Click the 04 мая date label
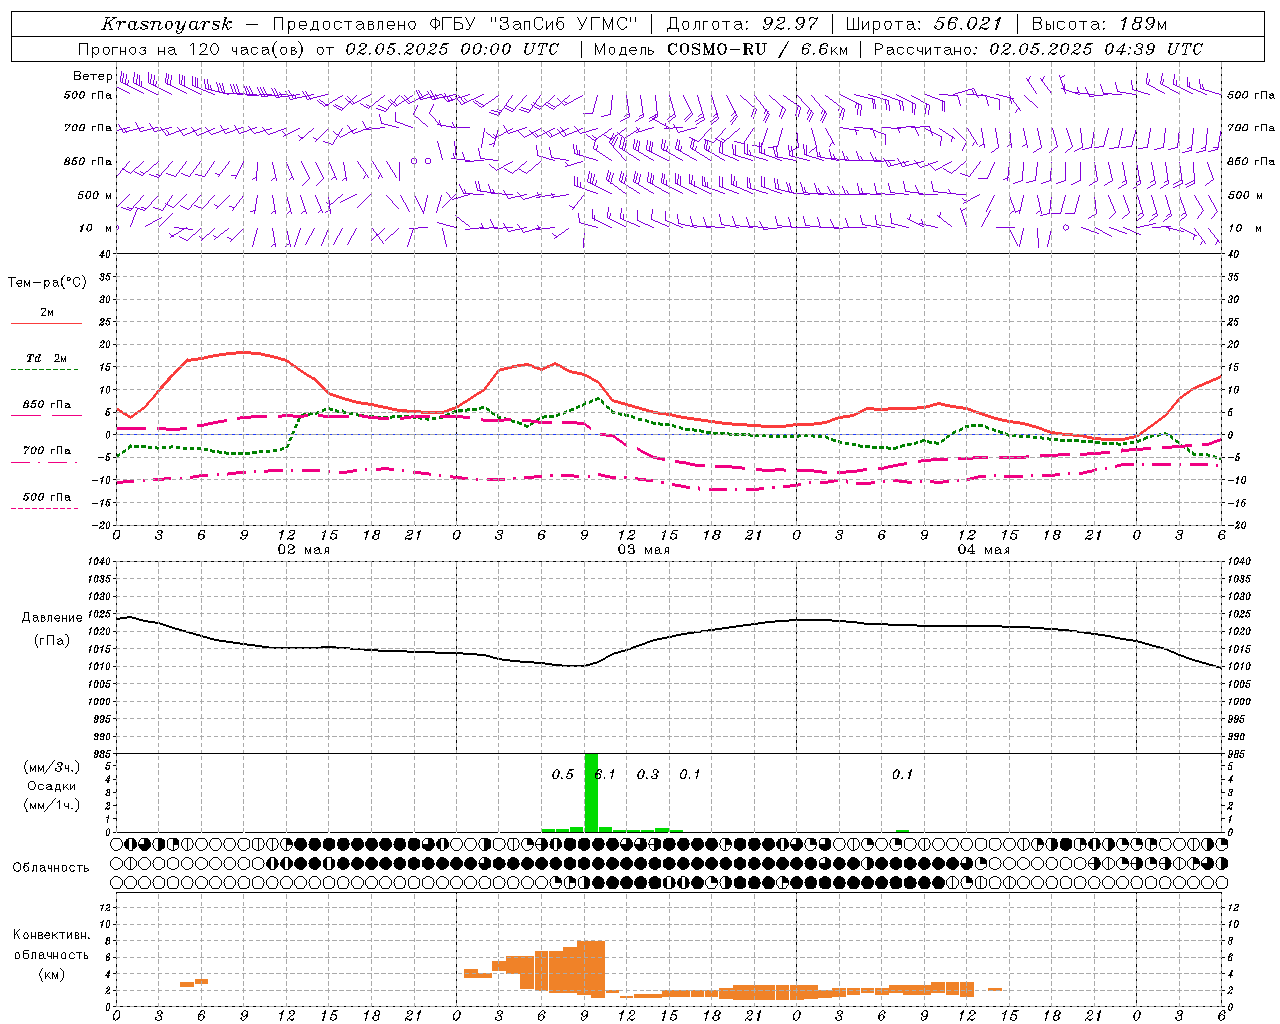Viewport: 1280px width, 1024px height. coord(983,550)
